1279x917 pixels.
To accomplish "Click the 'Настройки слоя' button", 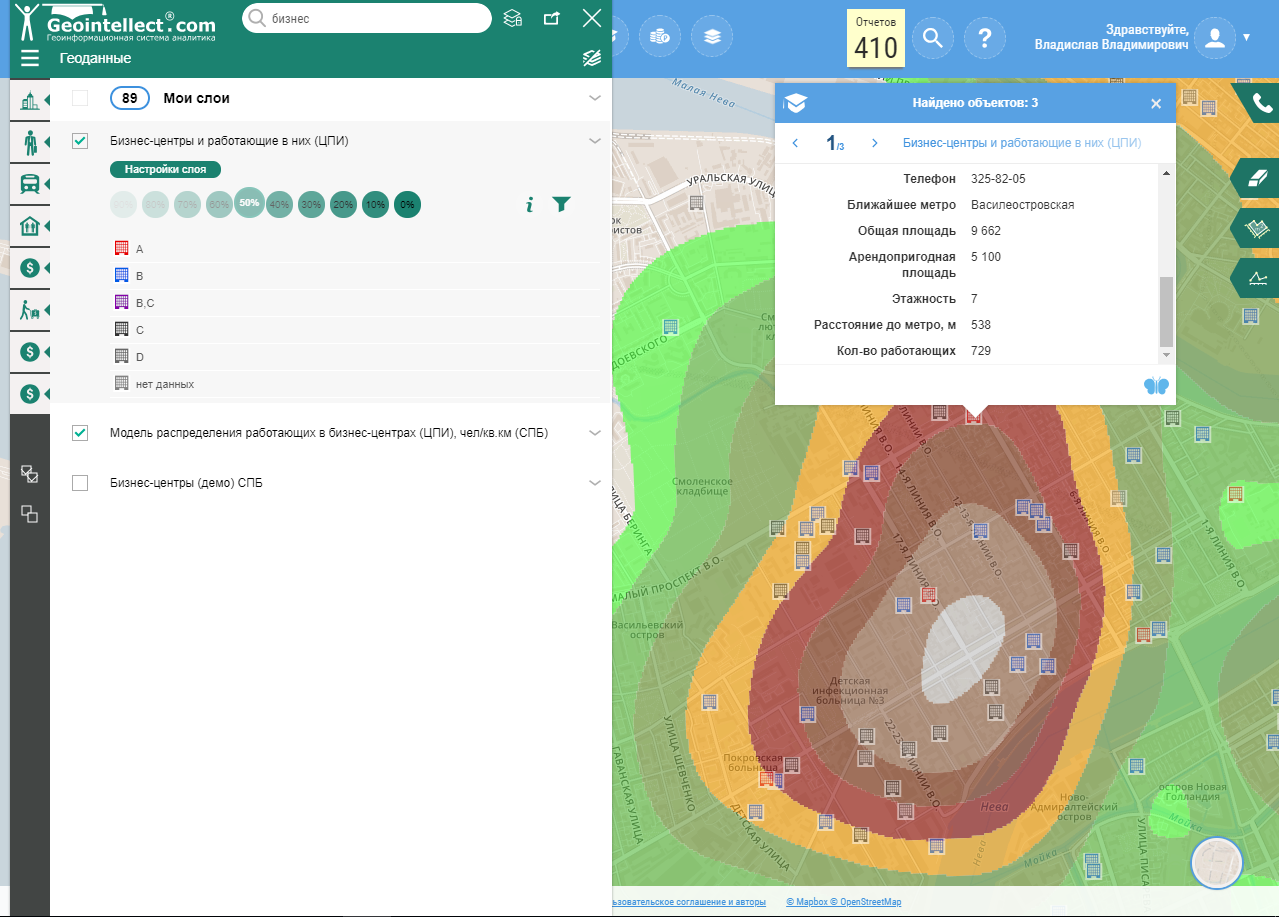I will (165, 170).
